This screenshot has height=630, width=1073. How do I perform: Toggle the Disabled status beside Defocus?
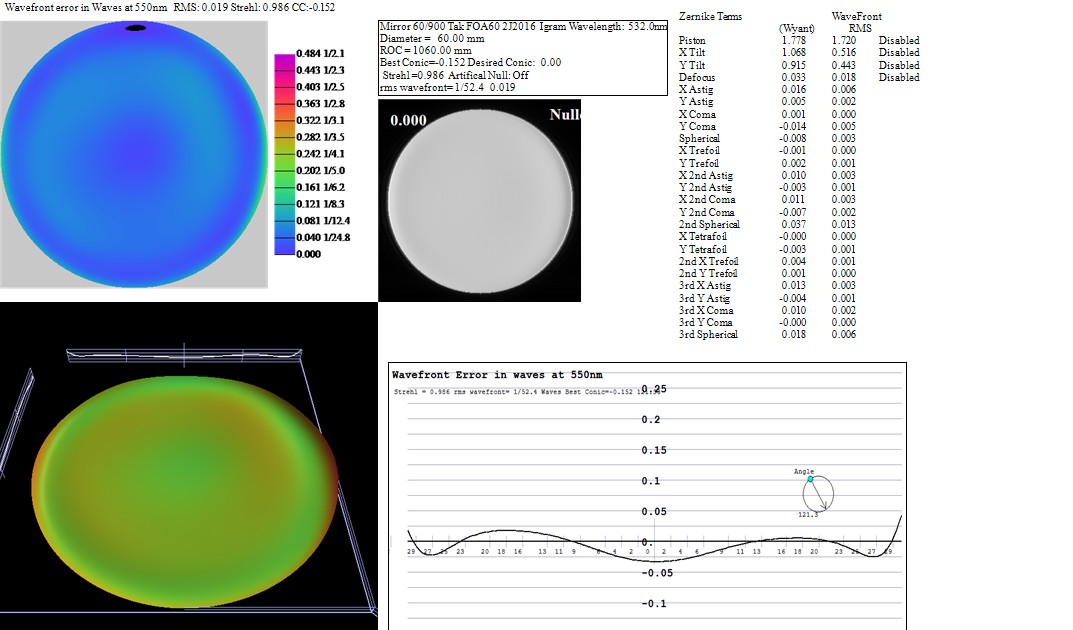point(898,78)
